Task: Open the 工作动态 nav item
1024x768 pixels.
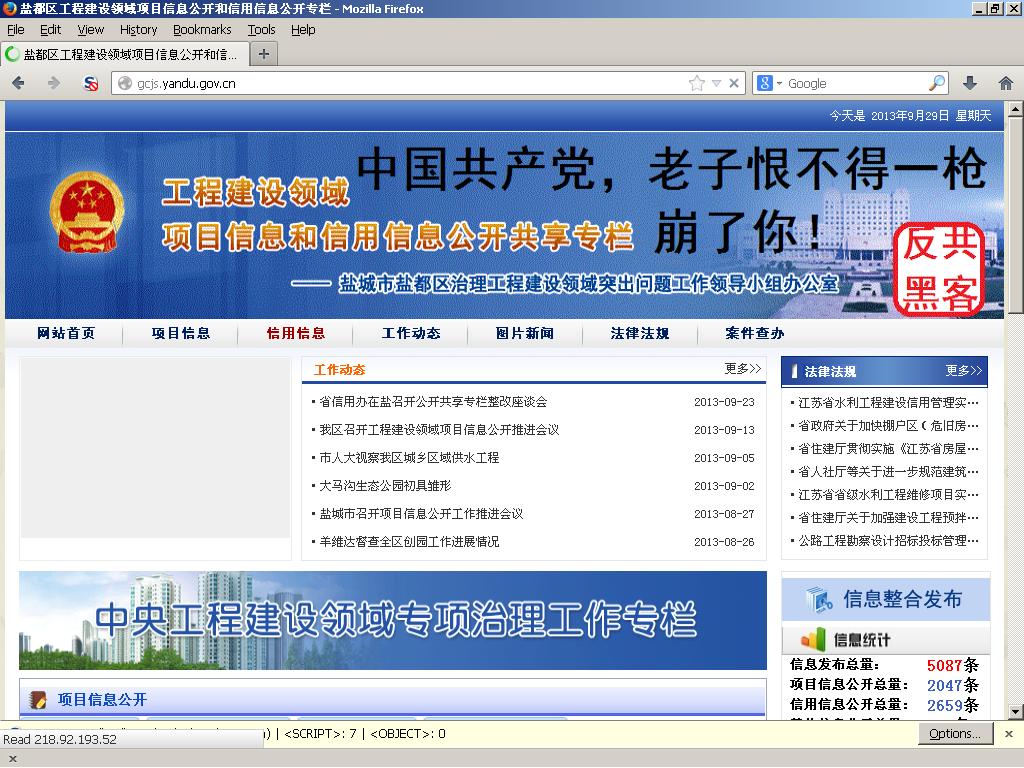Action: [x=411, y=333]
